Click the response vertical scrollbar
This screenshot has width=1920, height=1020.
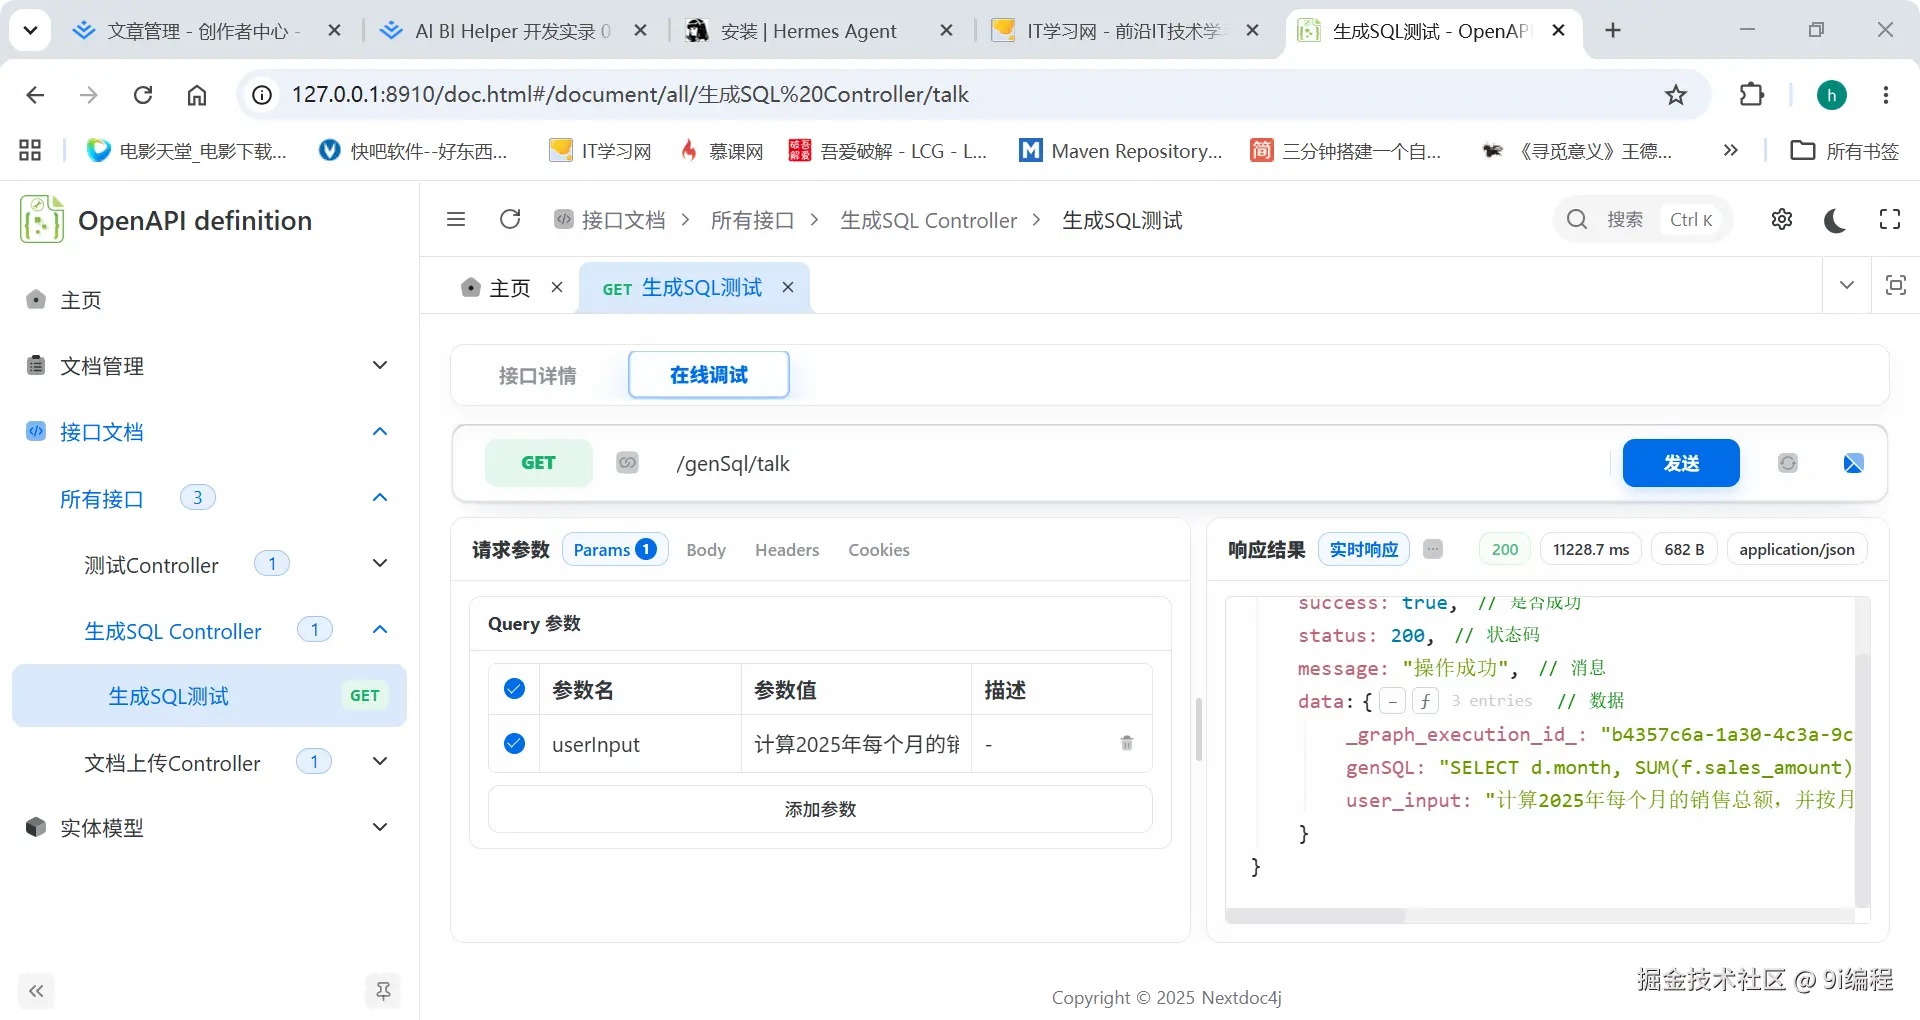(x=1862, y=780)
